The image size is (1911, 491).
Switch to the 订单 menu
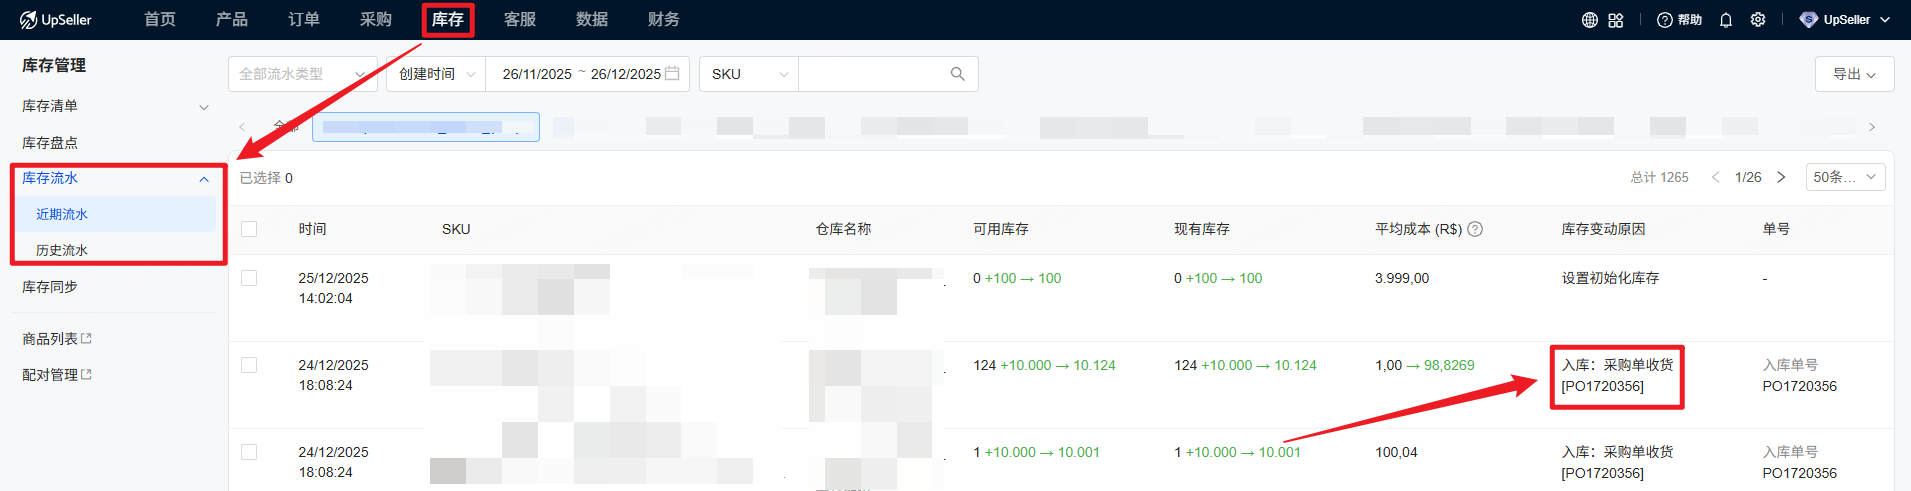pyautogui.click(x=303, y=20)
